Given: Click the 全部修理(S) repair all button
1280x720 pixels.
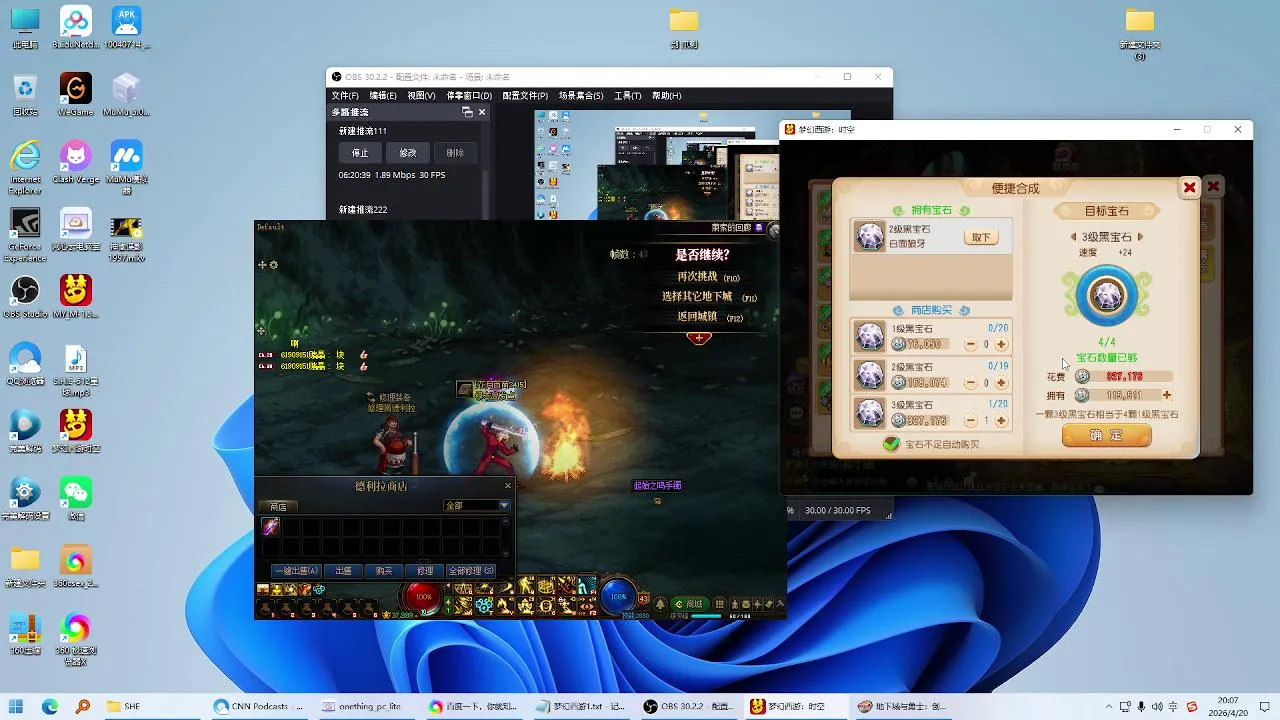Looking at the screenshot, I should (471, 571).
